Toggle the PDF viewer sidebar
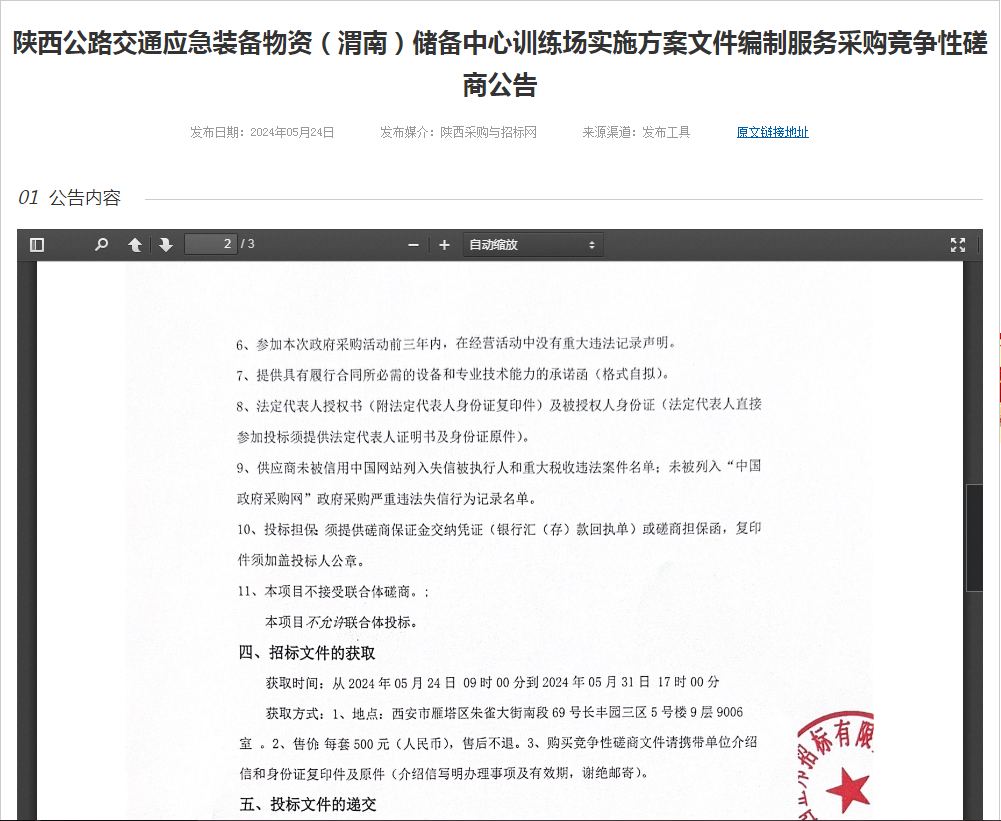Screen dimensions: 1001x821 (37, 245)
